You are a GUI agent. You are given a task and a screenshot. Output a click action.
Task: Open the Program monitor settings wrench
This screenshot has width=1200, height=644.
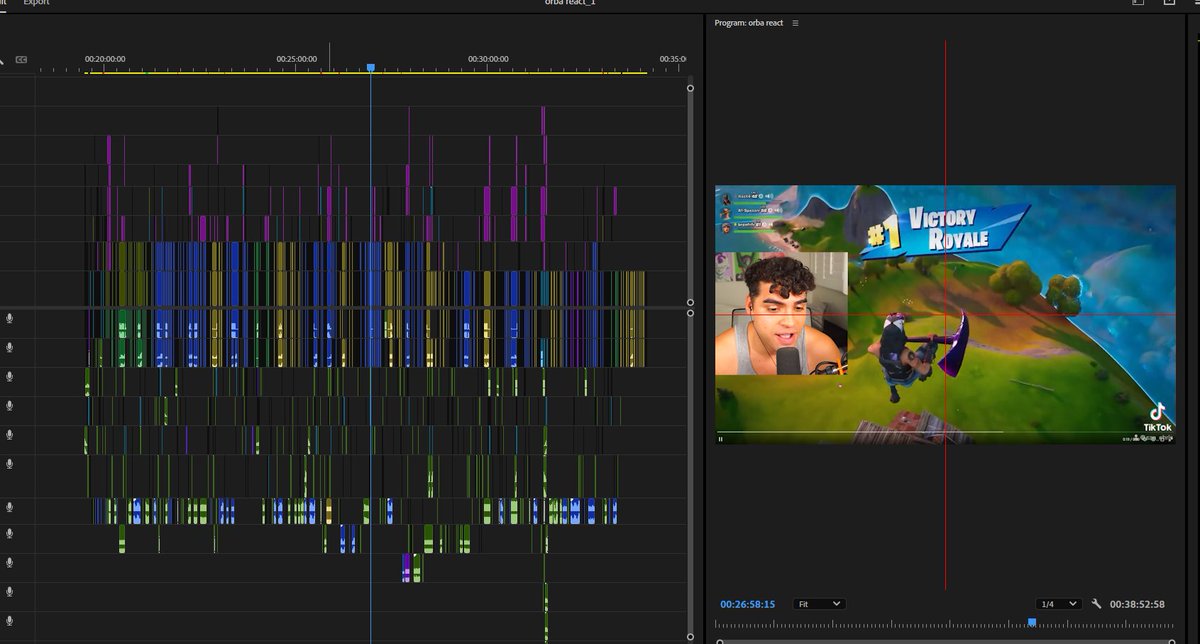point(1096,604)
